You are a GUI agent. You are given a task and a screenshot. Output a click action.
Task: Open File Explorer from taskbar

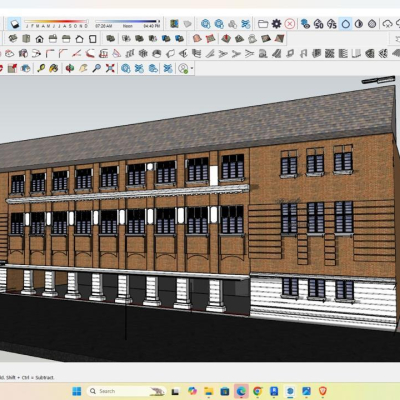point(209,391)
